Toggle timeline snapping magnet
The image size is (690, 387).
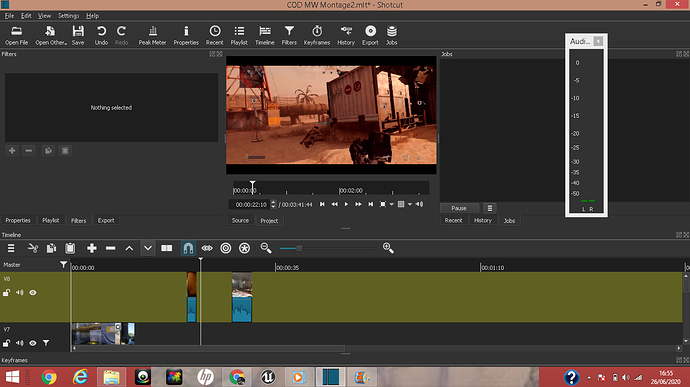coord(188,248)
